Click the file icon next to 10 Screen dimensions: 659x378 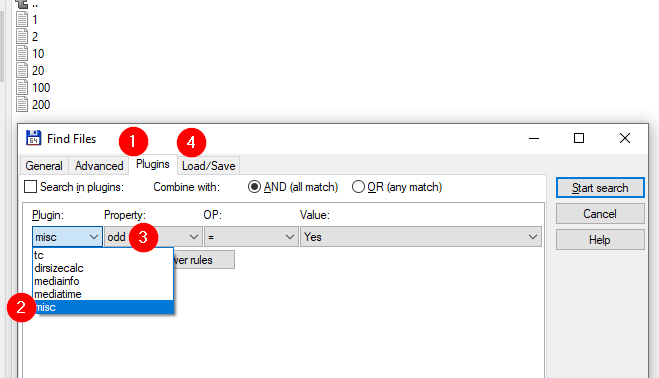[x=22, y=53]
